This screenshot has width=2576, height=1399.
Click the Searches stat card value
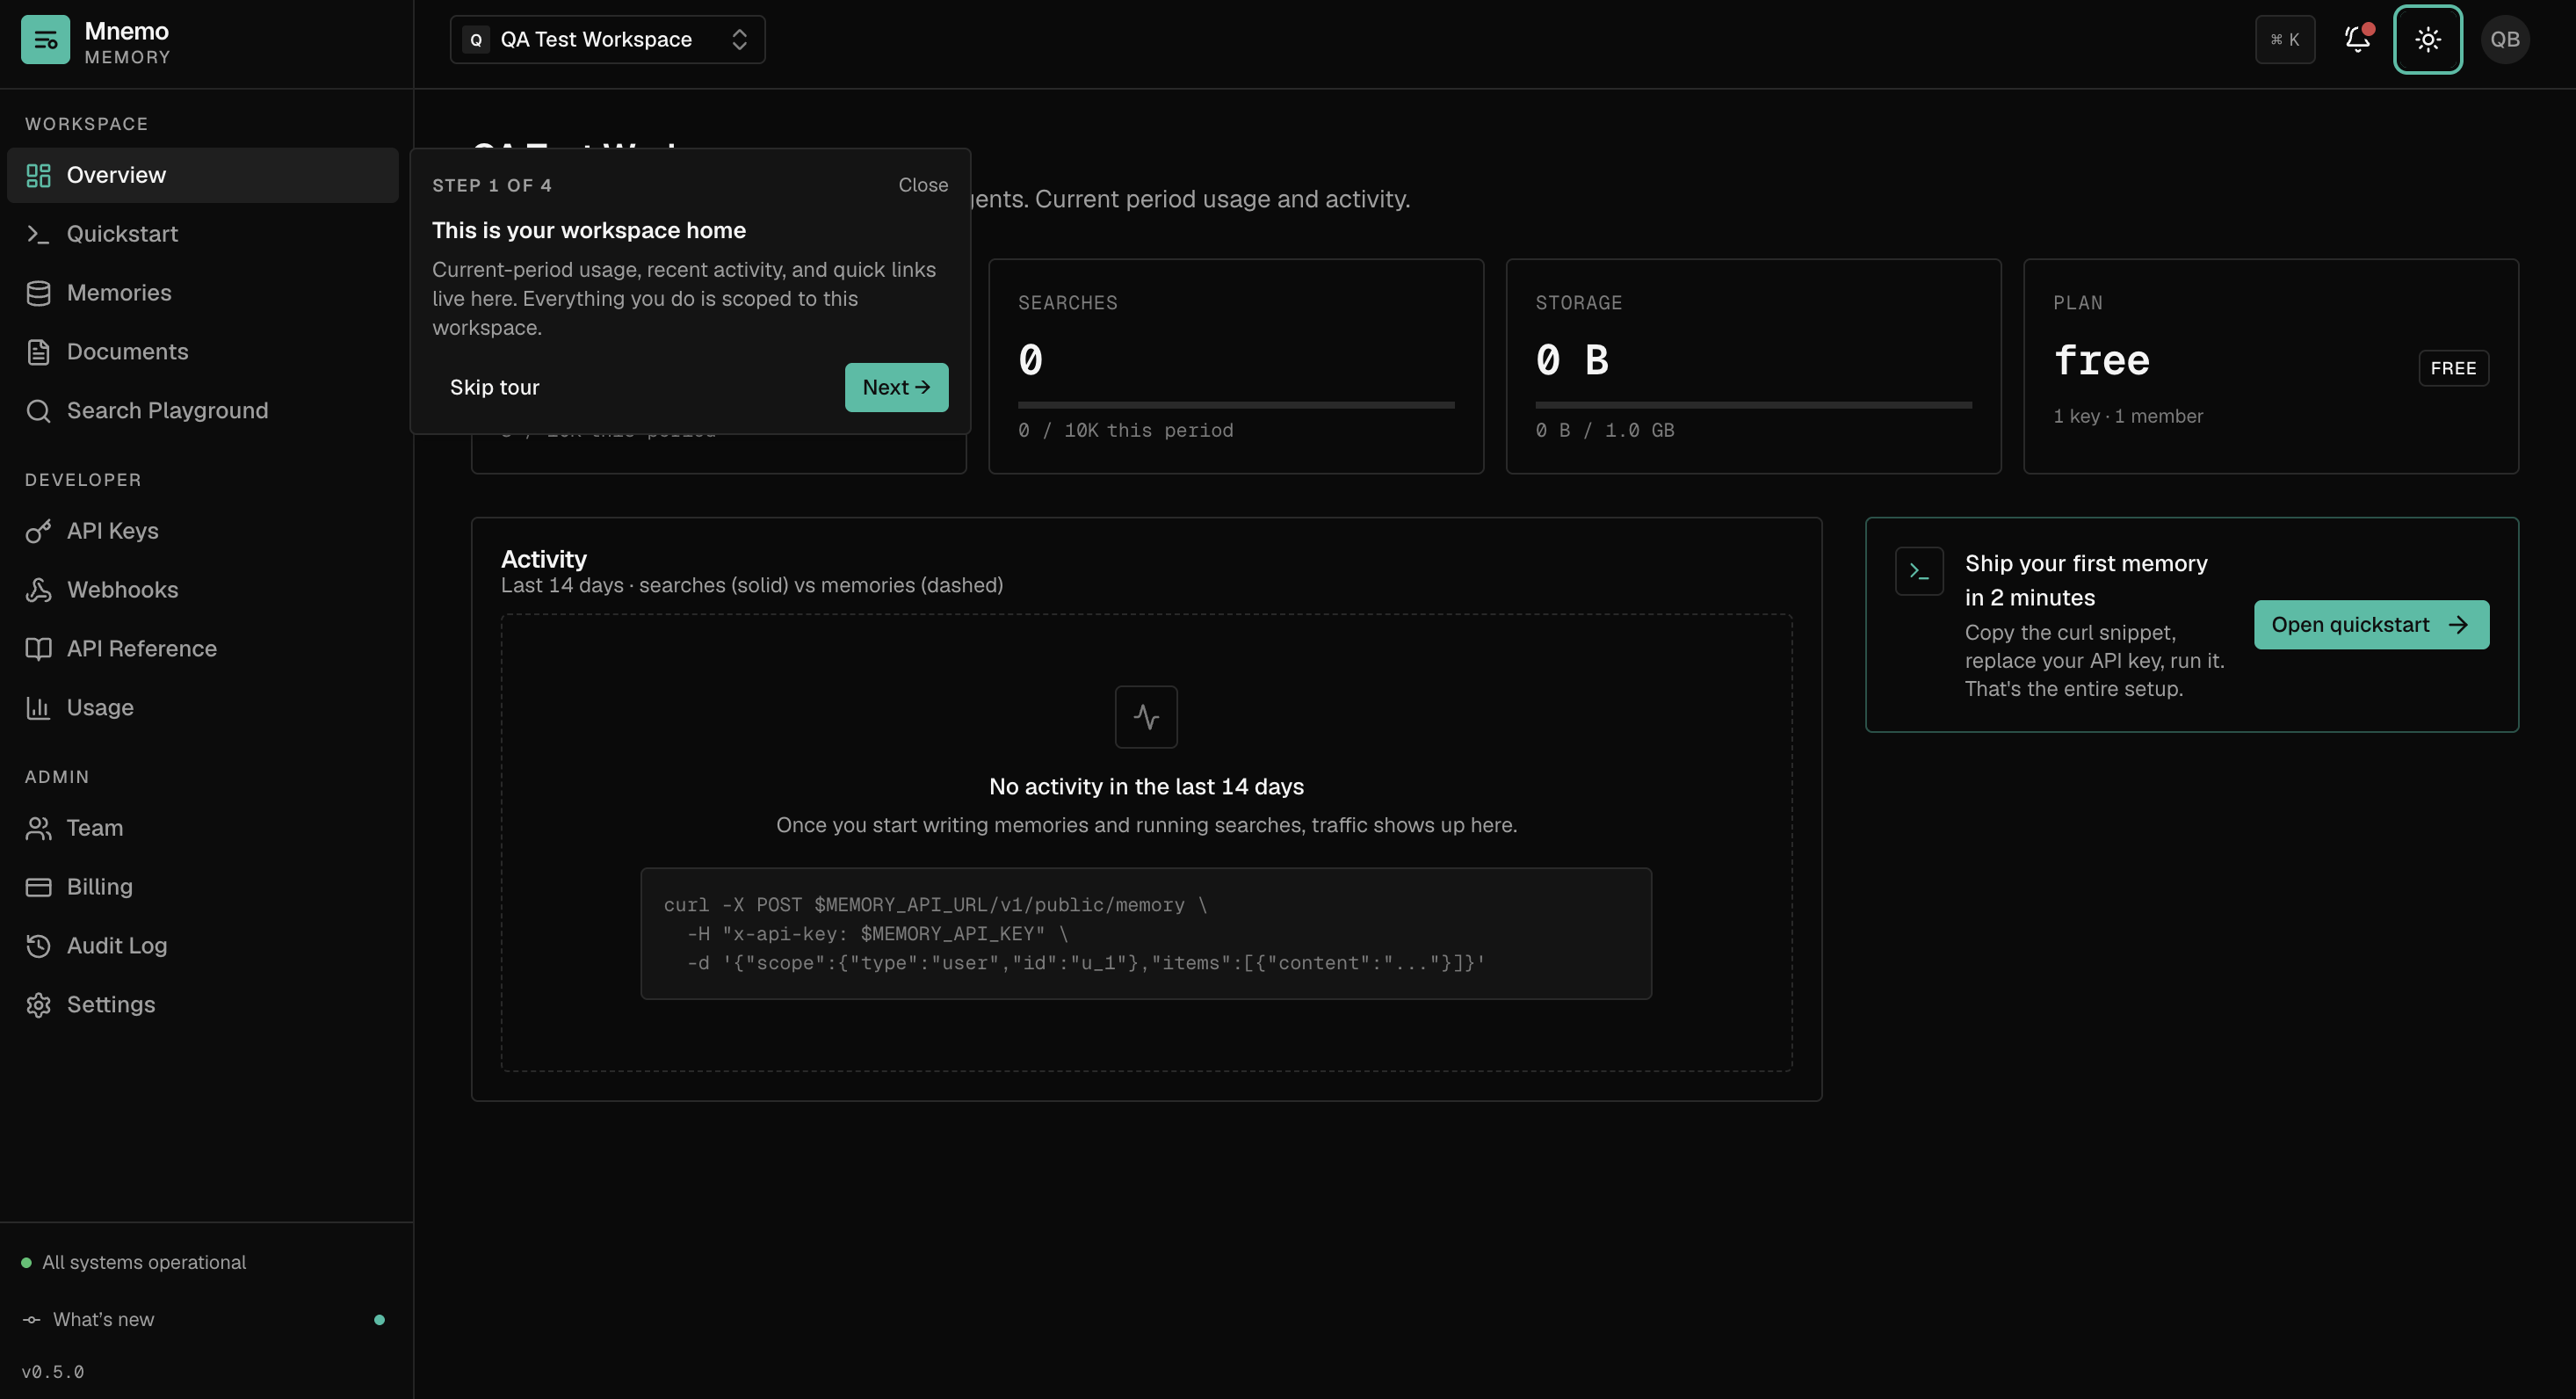coord(1031,360)
